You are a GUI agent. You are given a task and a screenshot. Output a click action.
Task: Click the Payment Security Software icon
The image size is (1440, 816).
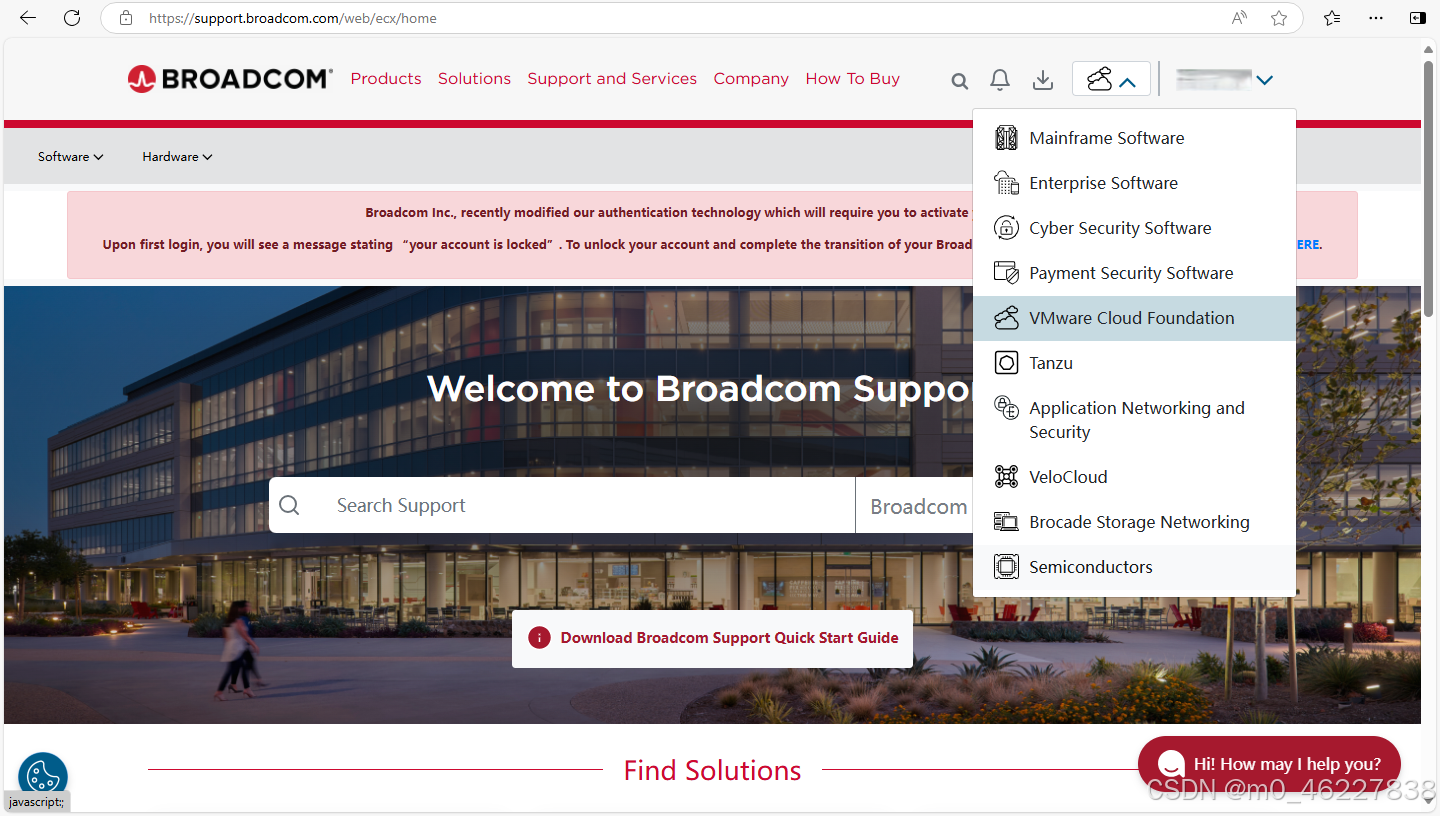(x=1006, y=273)
